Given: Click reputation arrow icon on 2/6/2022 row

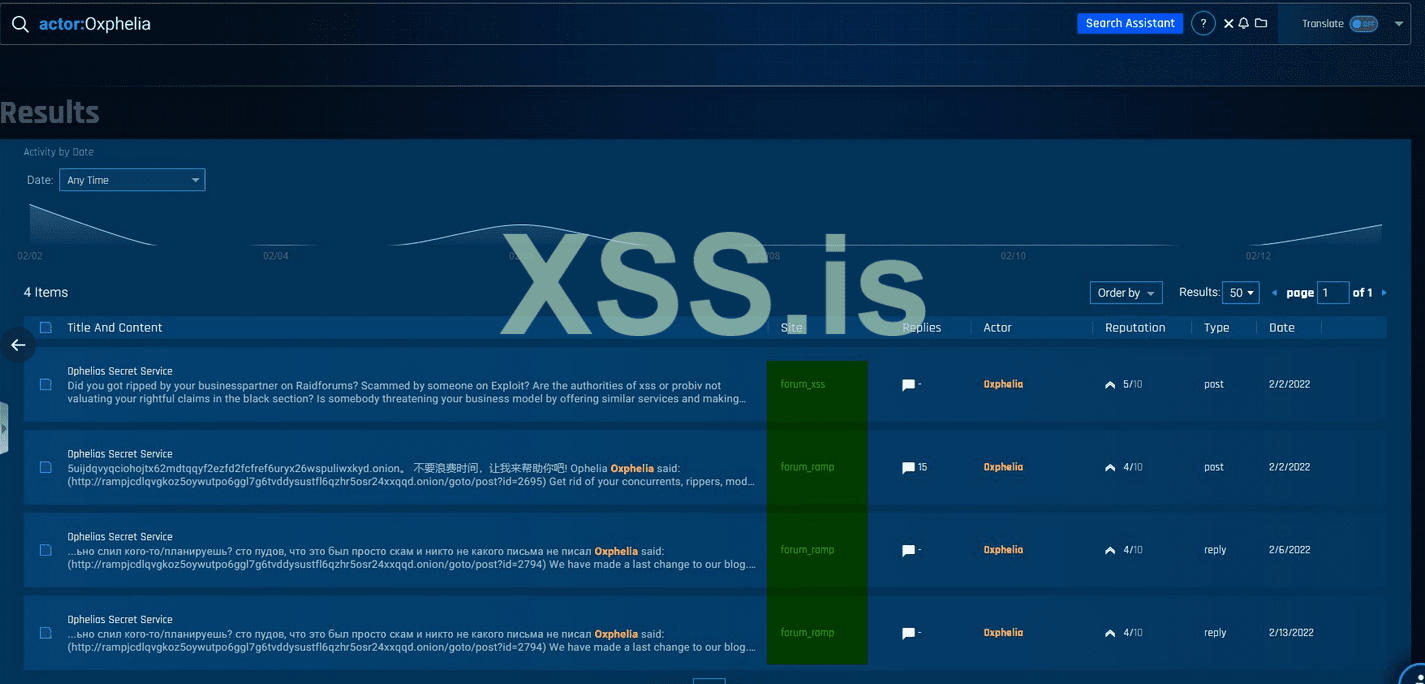Looking at the screenshot, I should tap(1110, 551).
